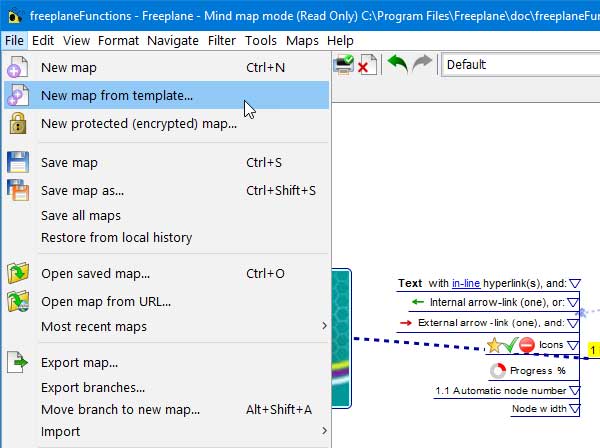This screenshot has width=600, height=448.
Task: Unfold the Node width triangle
Action: click(x=574, y=409)
